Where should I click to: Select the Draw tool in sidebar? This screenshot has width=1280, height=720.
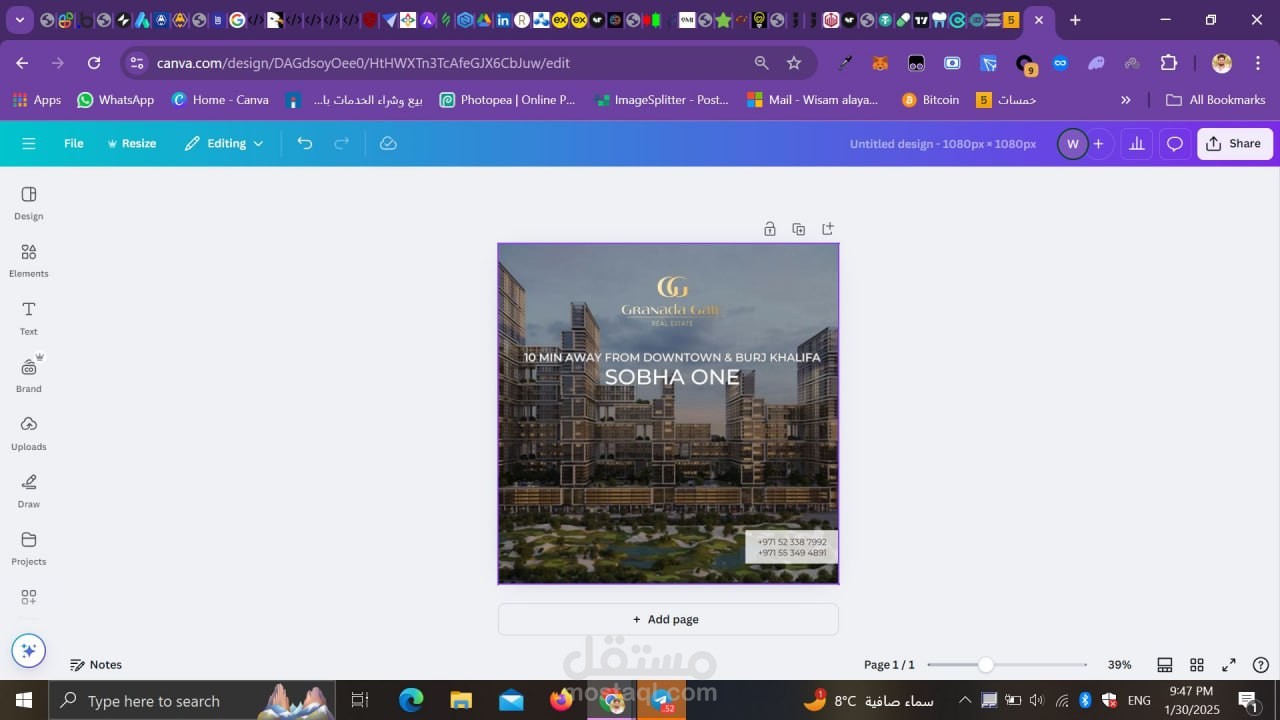point(29,490)
